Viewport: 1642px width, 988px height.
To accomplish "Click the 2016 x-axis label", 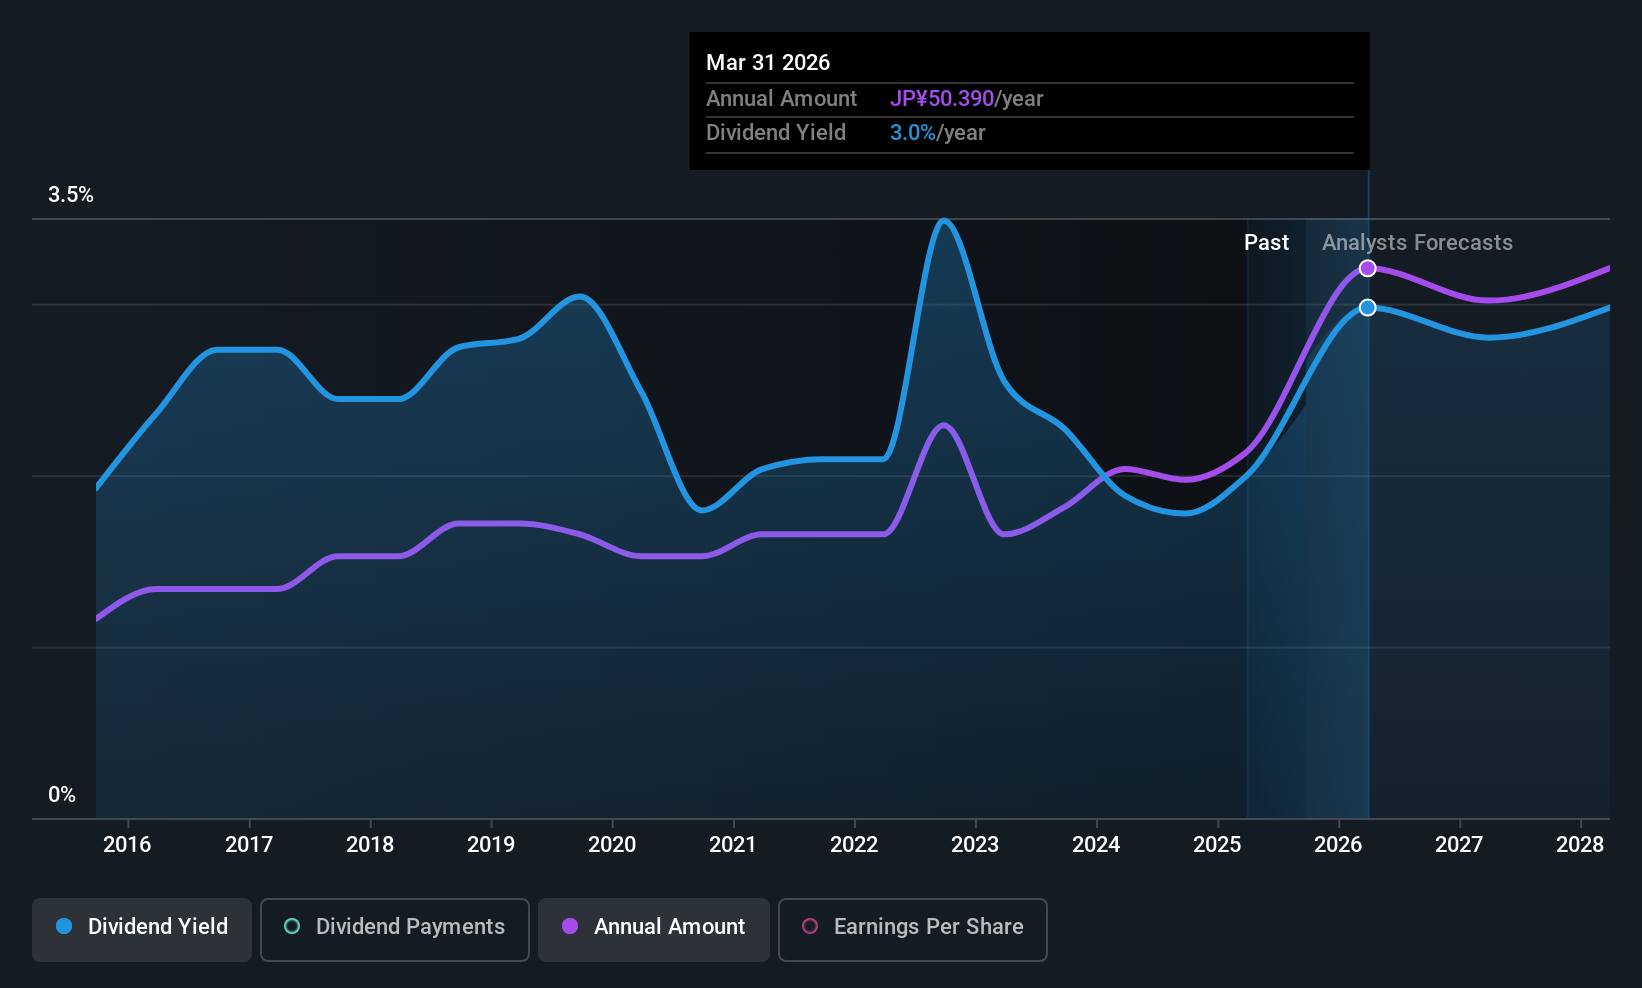I will 127,845.
